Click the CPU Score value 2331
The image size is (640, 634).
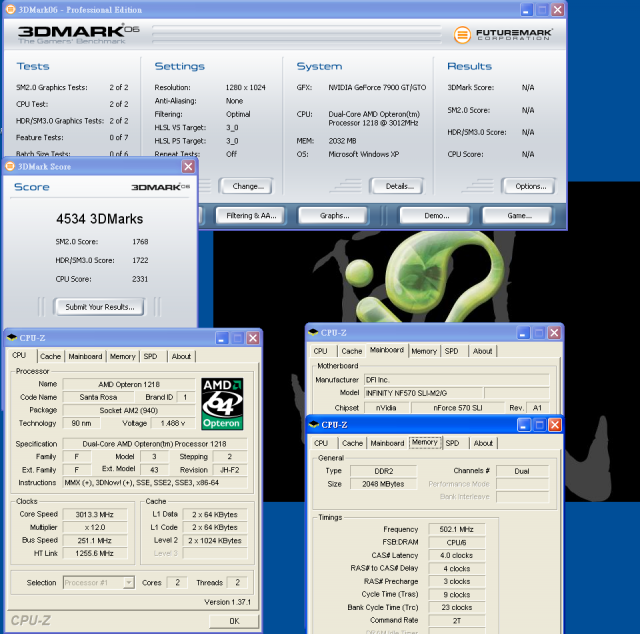tap(140, 279)
